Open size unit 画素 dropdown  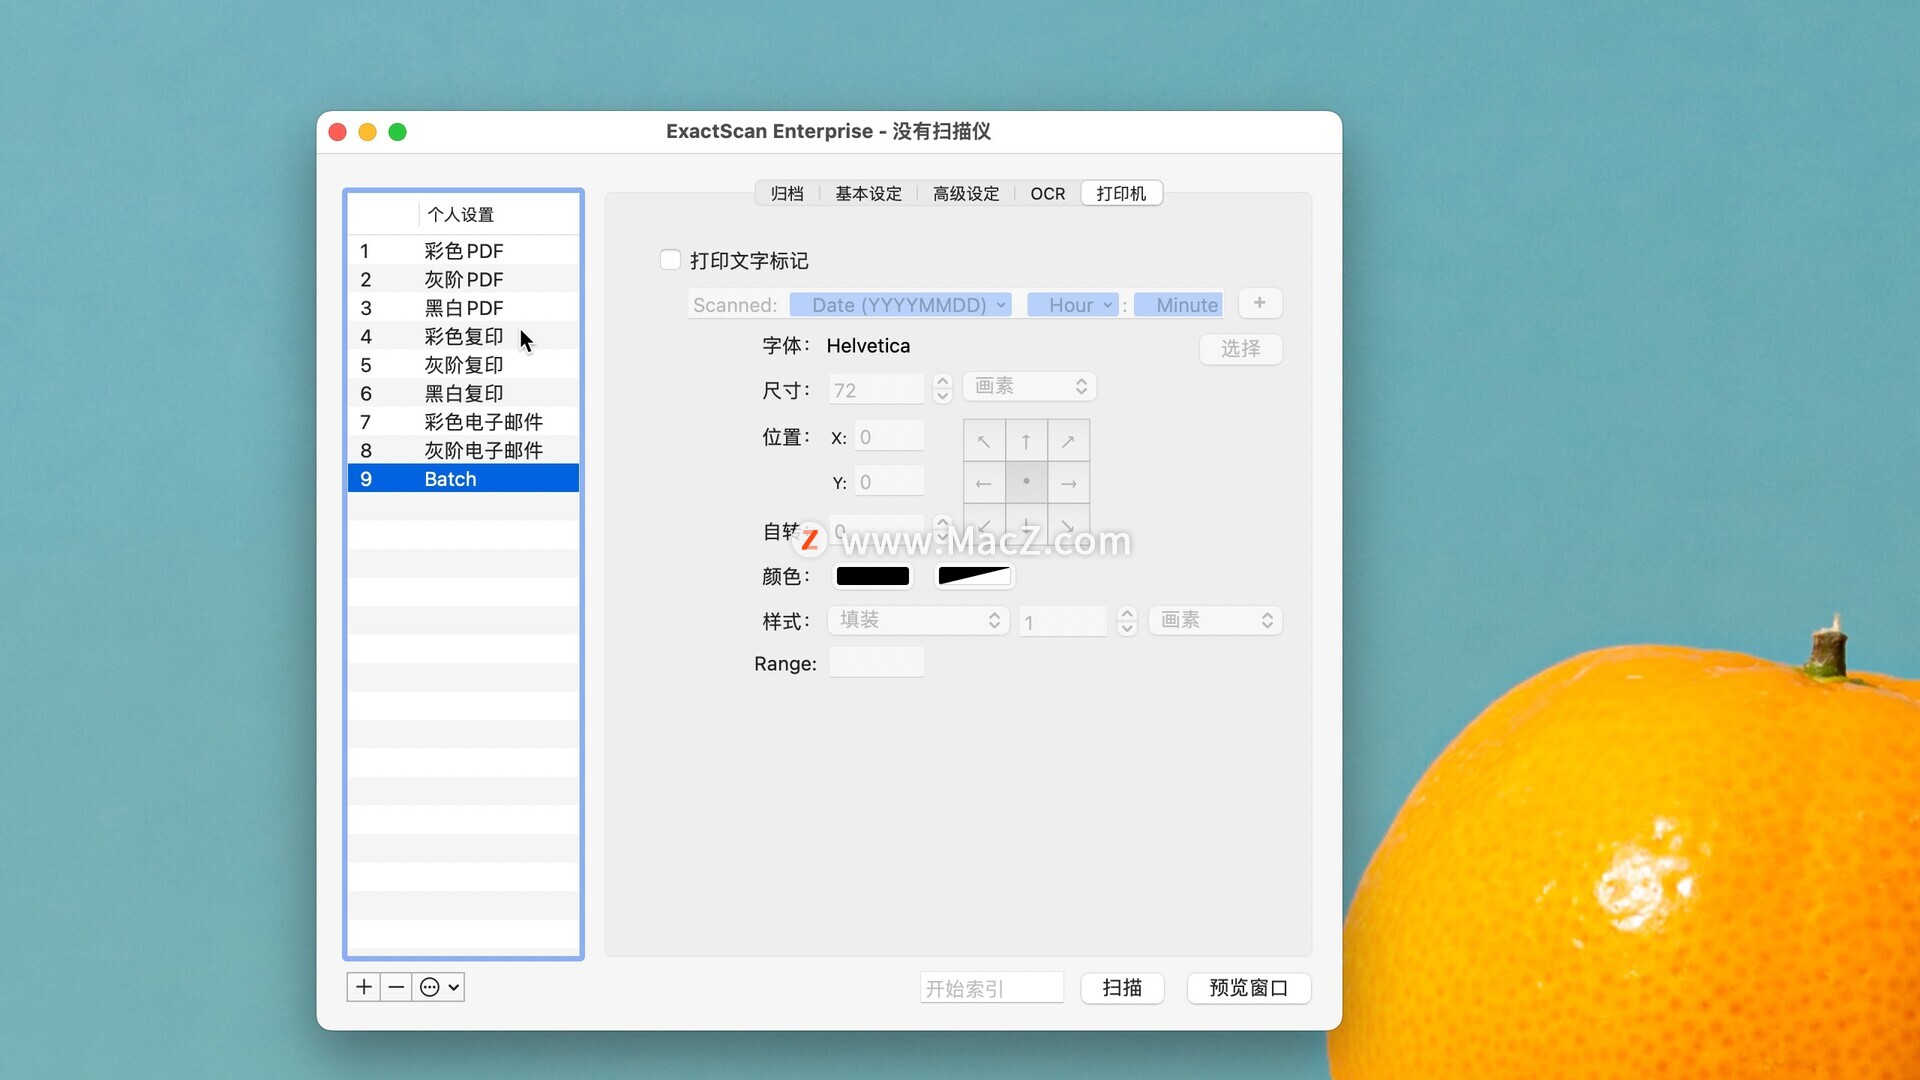tap(1030, 386)
